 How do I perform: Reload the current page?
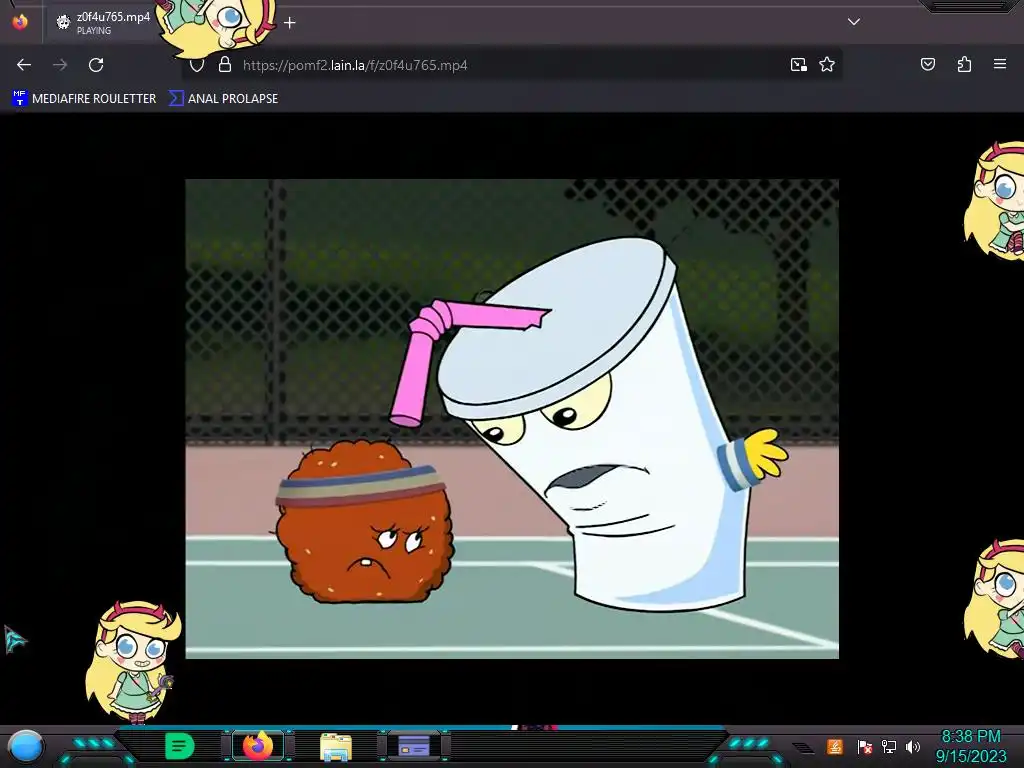[x=96, y=65]
